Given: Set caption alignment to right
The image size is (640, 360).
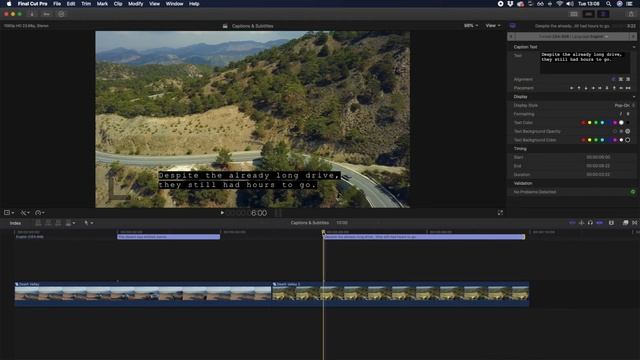Looking at the screenshot, I should [628, 79].
